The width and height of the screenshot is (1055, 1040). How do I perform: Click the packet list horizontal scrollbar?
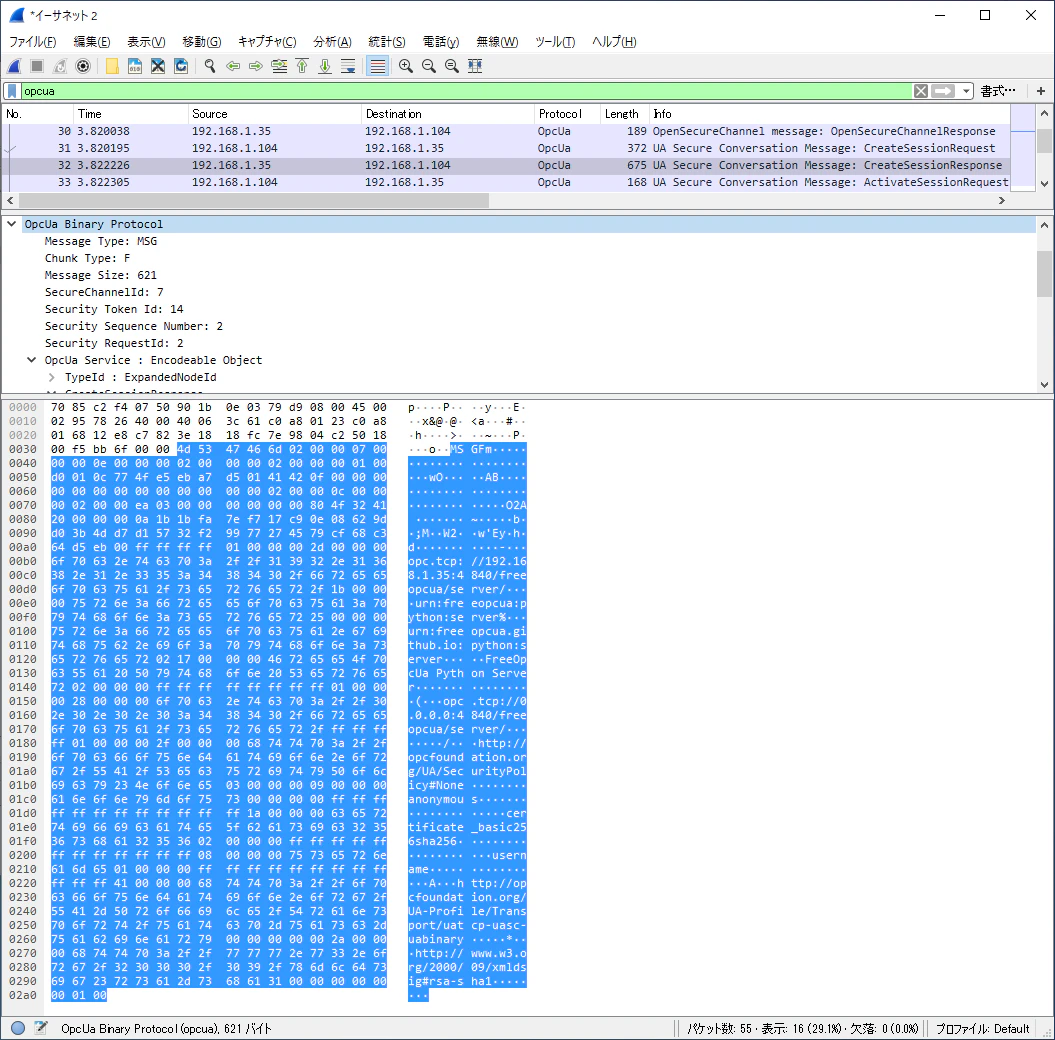click(254, 200)
